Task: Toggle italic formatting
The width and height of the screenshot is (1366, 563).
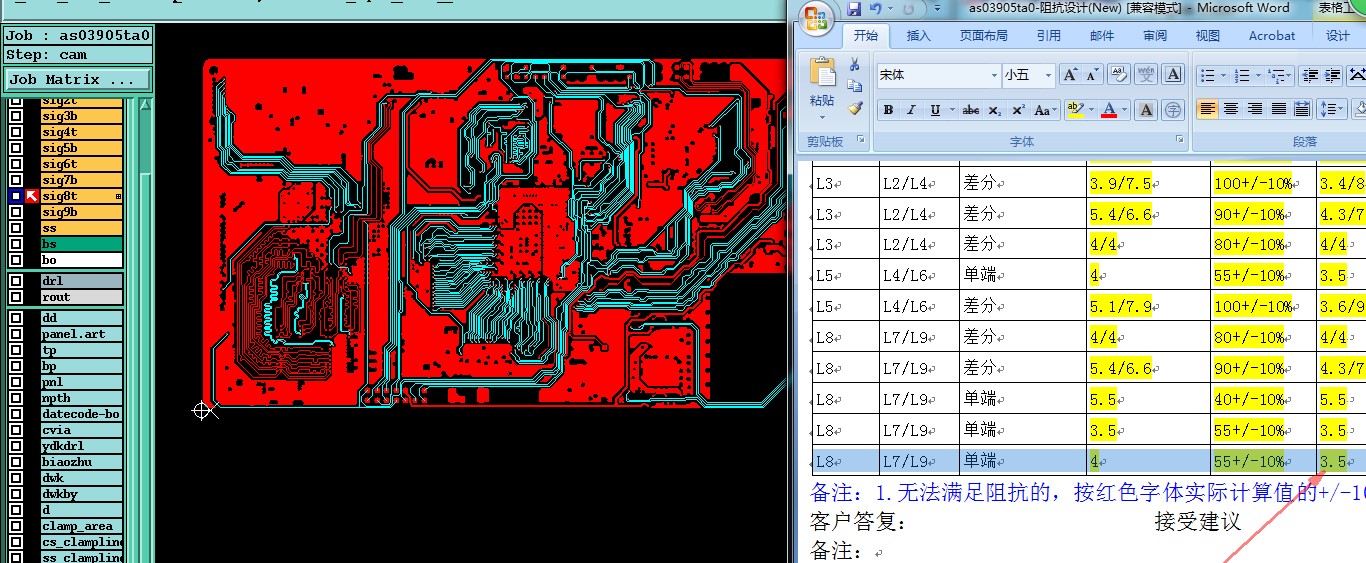Action: click(910, 110)
